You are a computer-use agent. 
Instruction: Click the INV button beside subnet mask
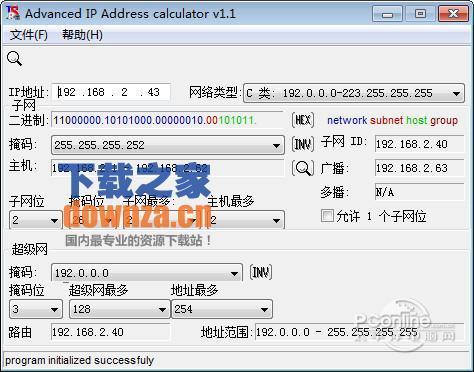pos(303,144)
